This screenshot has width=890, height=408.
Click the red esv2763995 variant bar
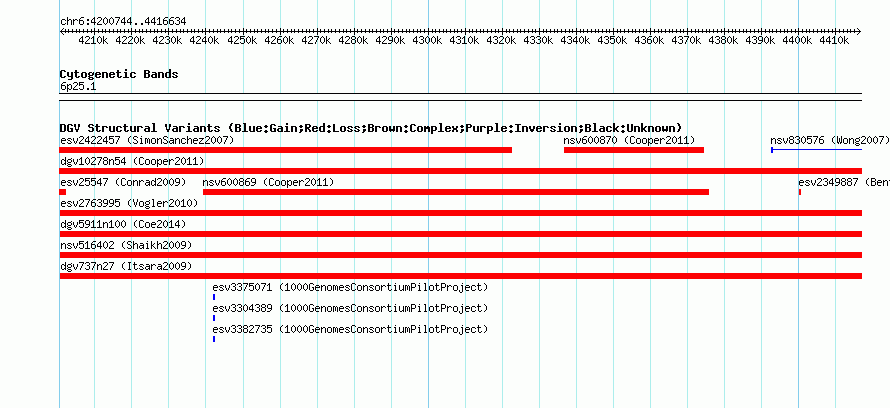coord(461,213)
